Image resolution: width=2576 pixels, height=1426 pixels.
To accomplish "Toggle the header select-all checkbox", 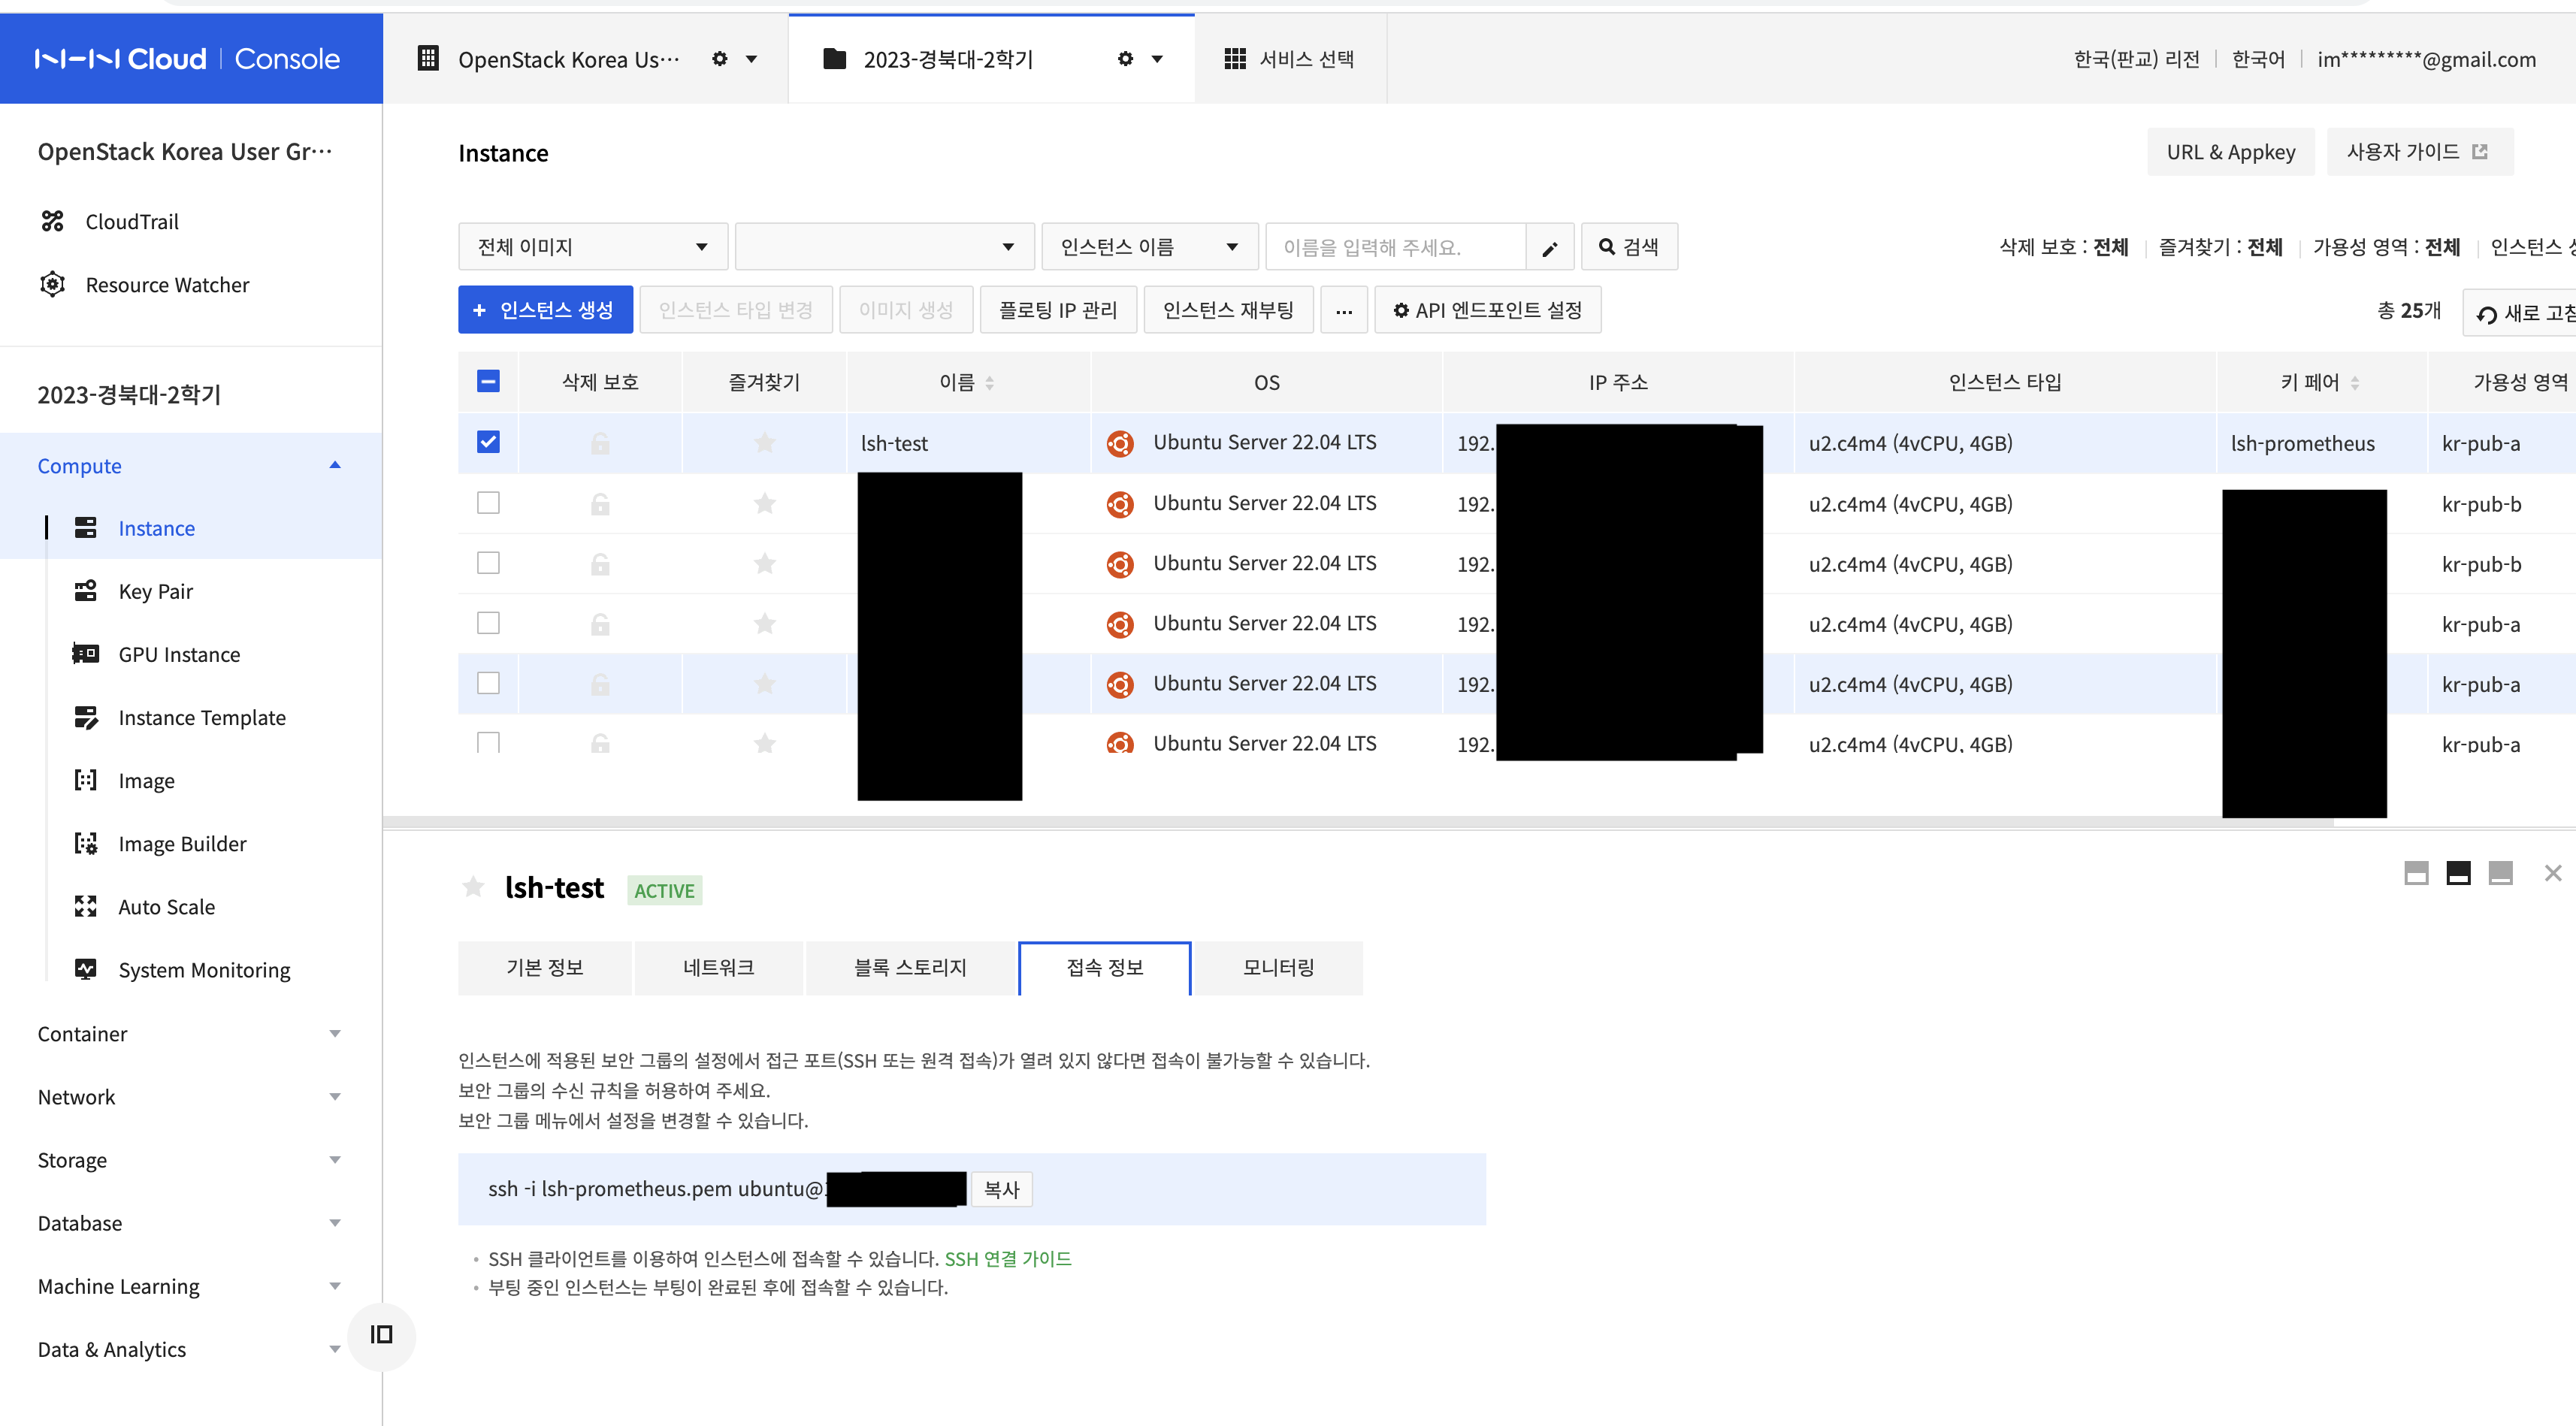I will (488, 381).
